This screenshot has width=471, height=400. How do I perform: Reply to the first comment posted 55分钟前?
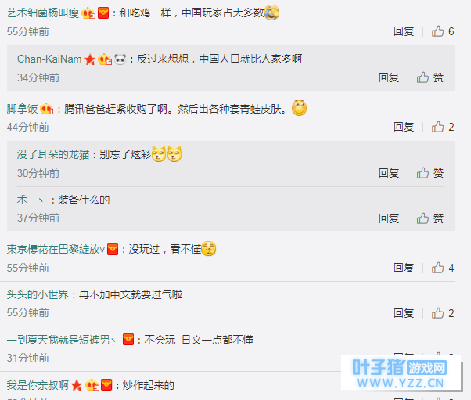(x=404, y=32)
